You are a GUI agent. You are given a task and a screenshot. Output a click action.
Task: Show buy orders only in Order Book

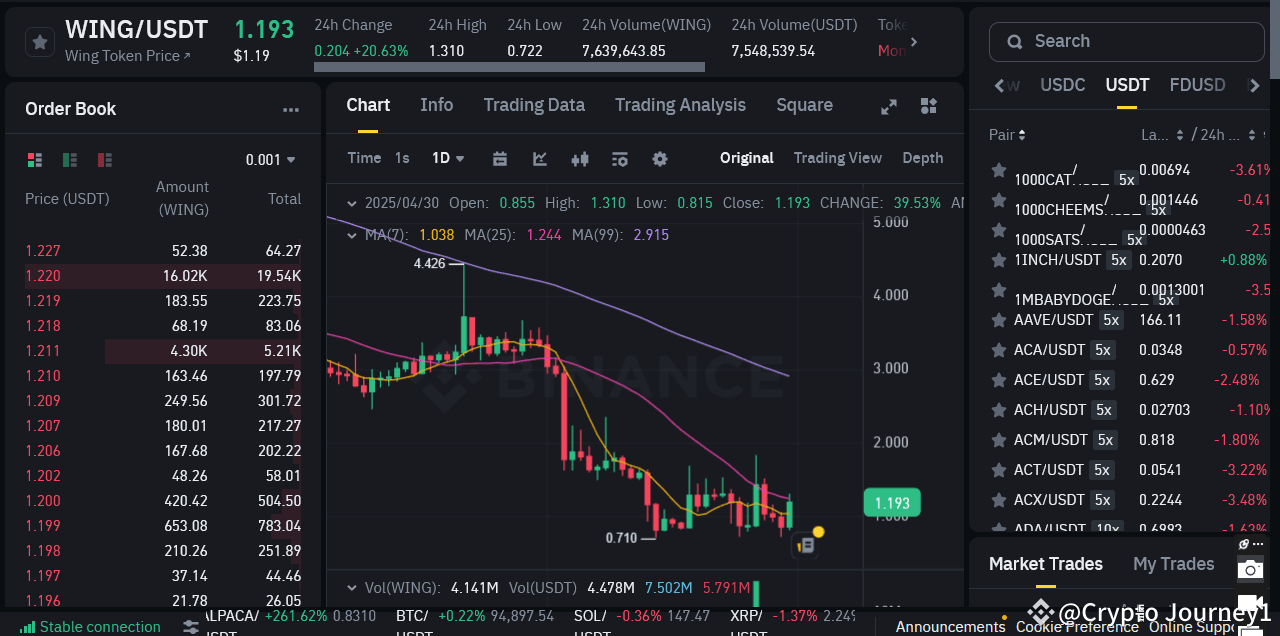coord(68,159)
